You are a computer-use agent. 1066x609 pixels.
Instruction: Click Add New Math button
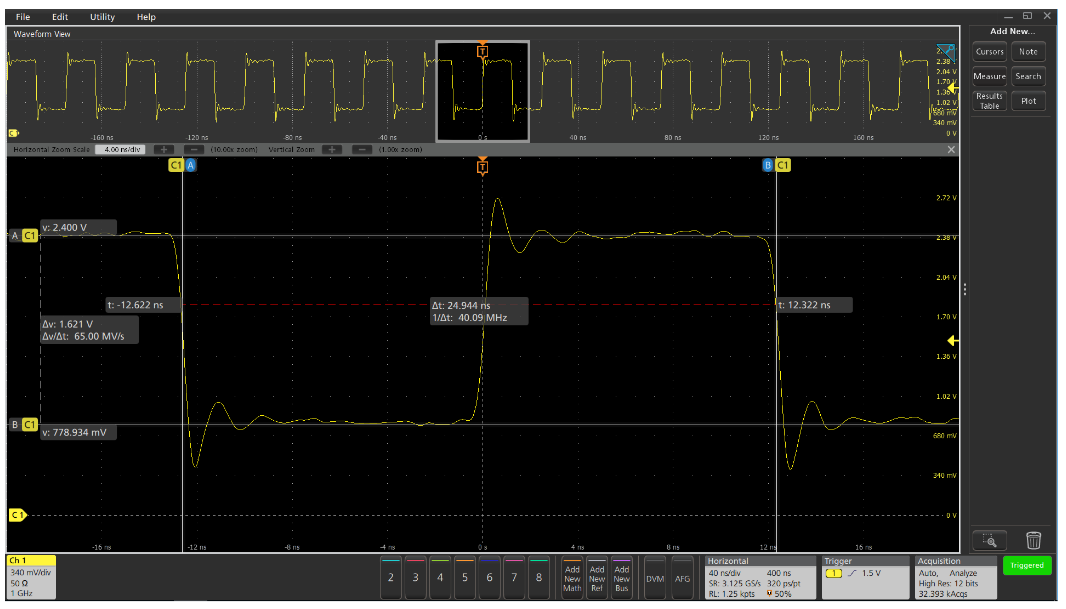tap(572, 578)
